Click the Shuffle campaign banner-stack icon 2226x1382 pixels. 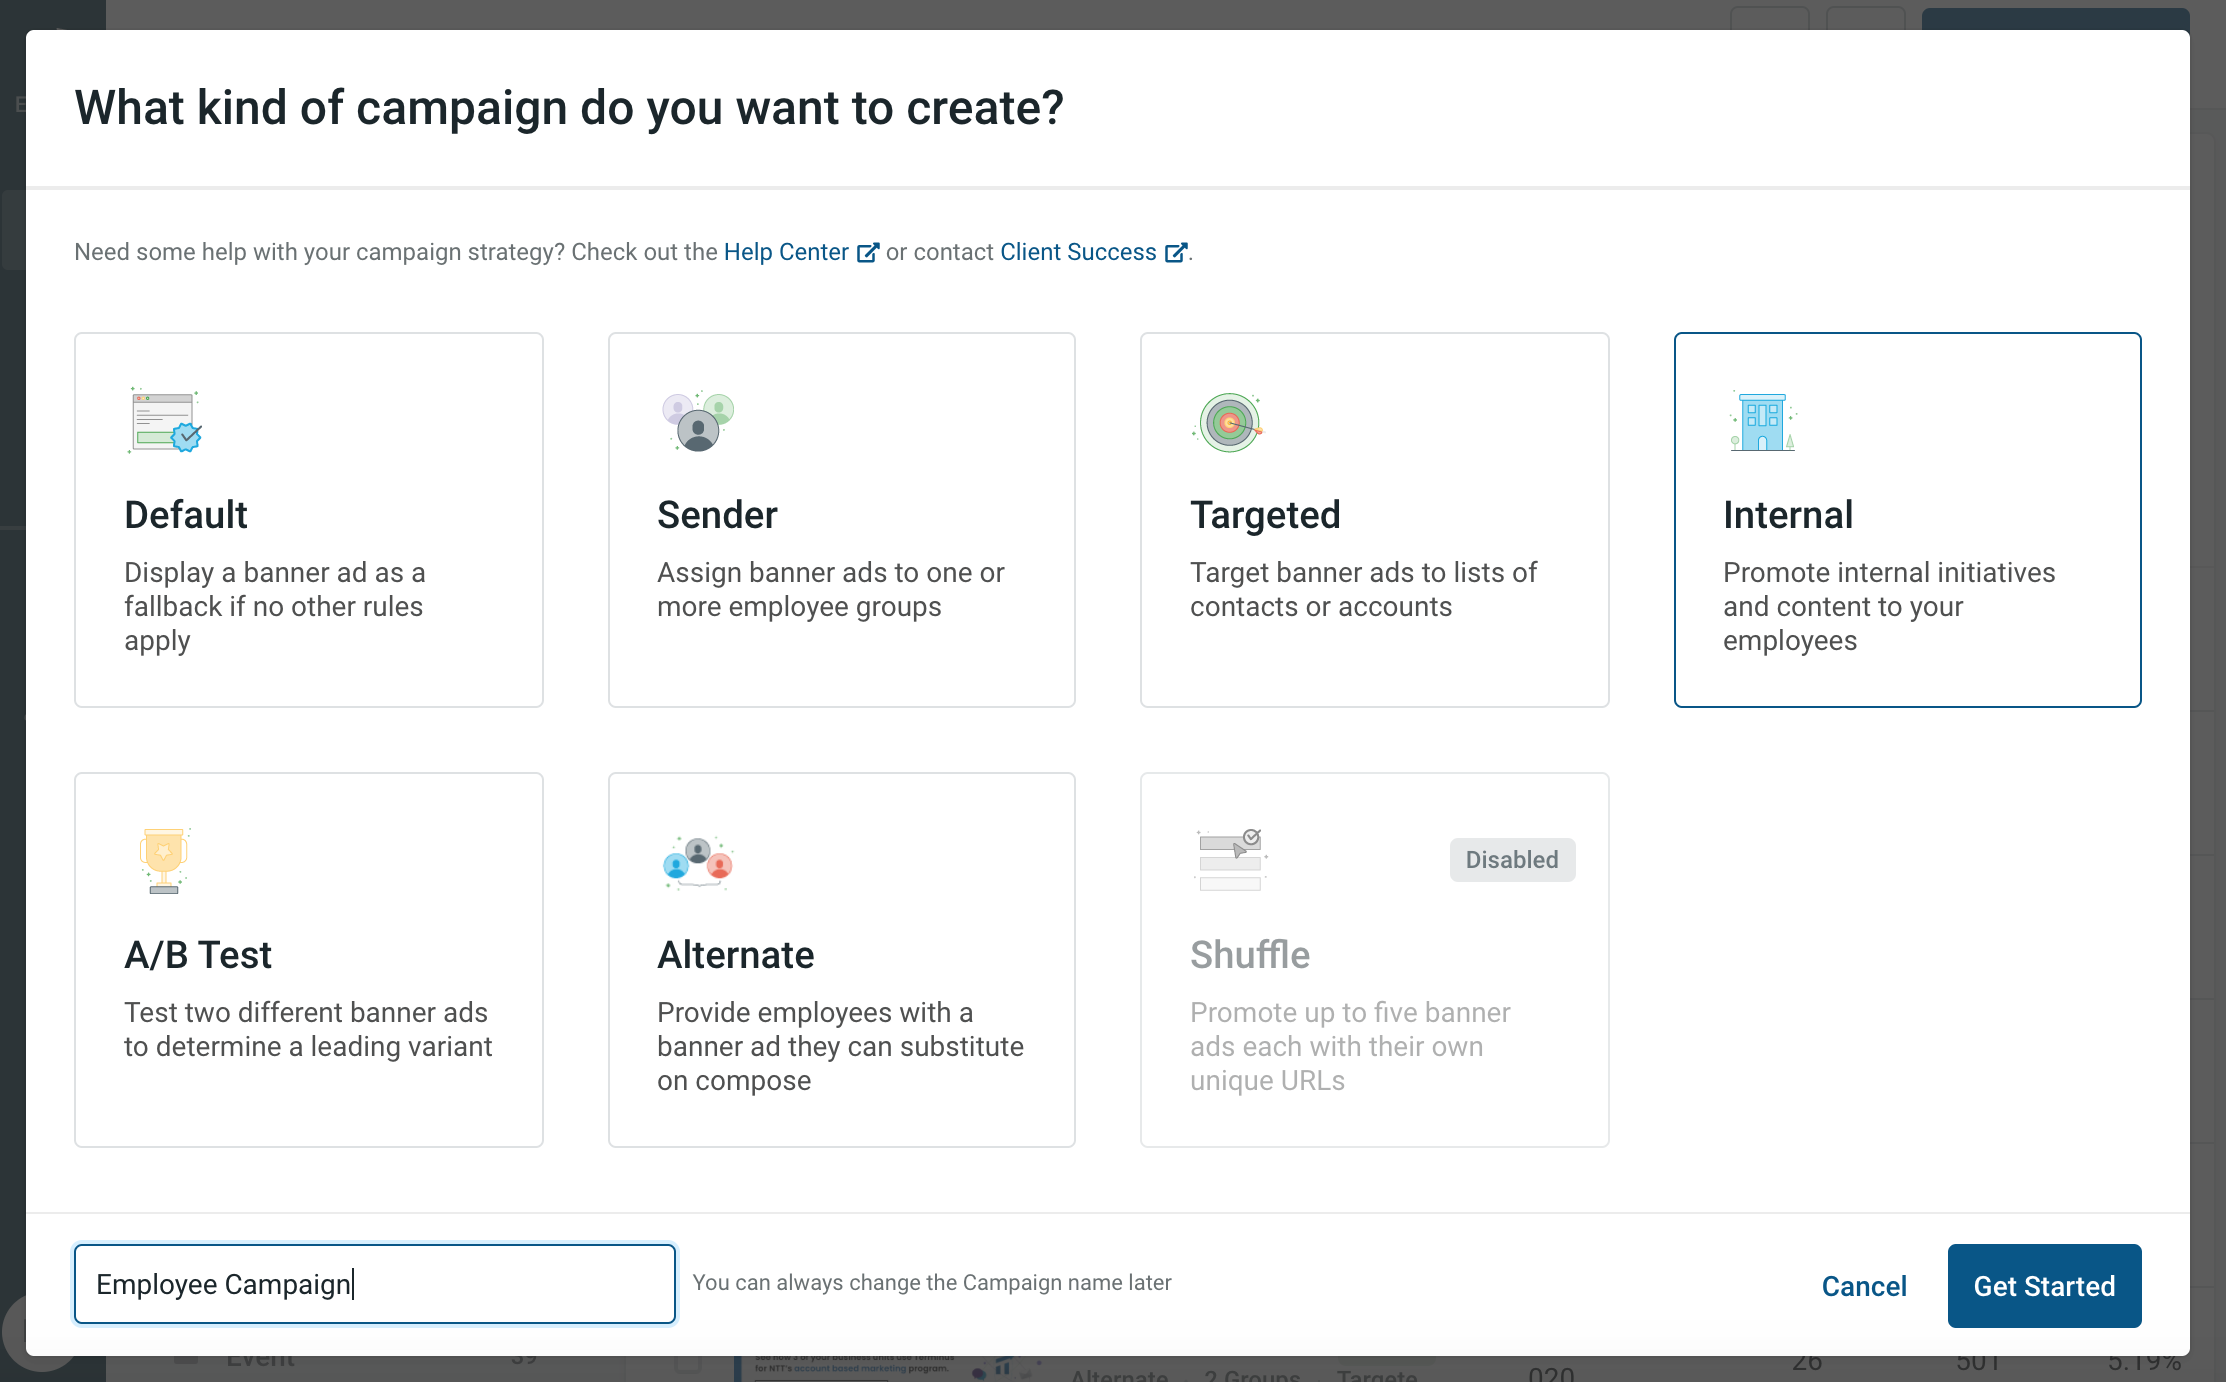click(x=1230, y=860)
